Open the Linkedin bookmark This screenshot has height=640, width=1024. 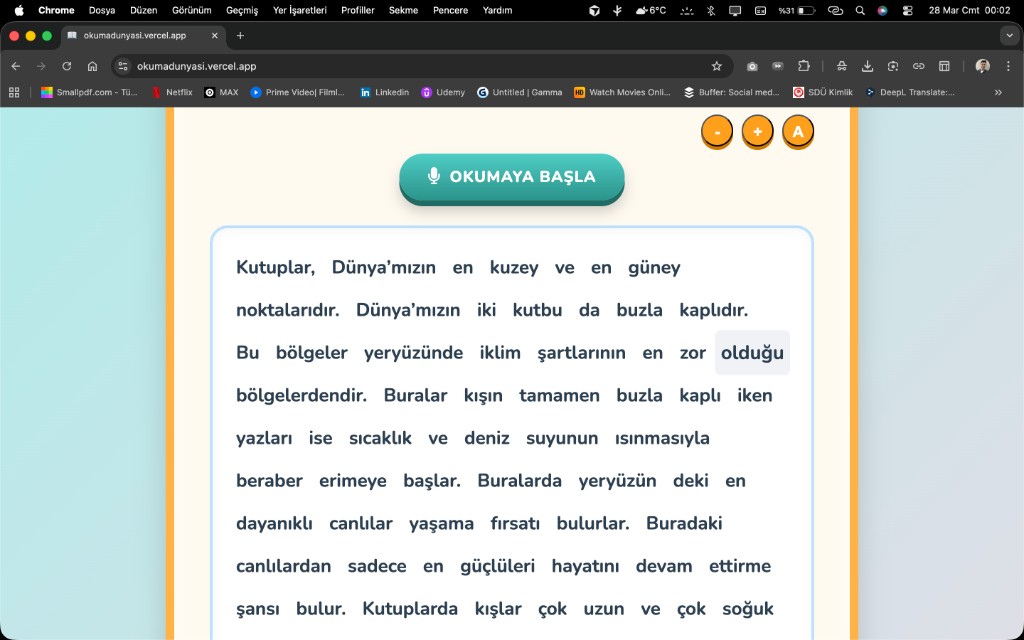click(384, 92)
